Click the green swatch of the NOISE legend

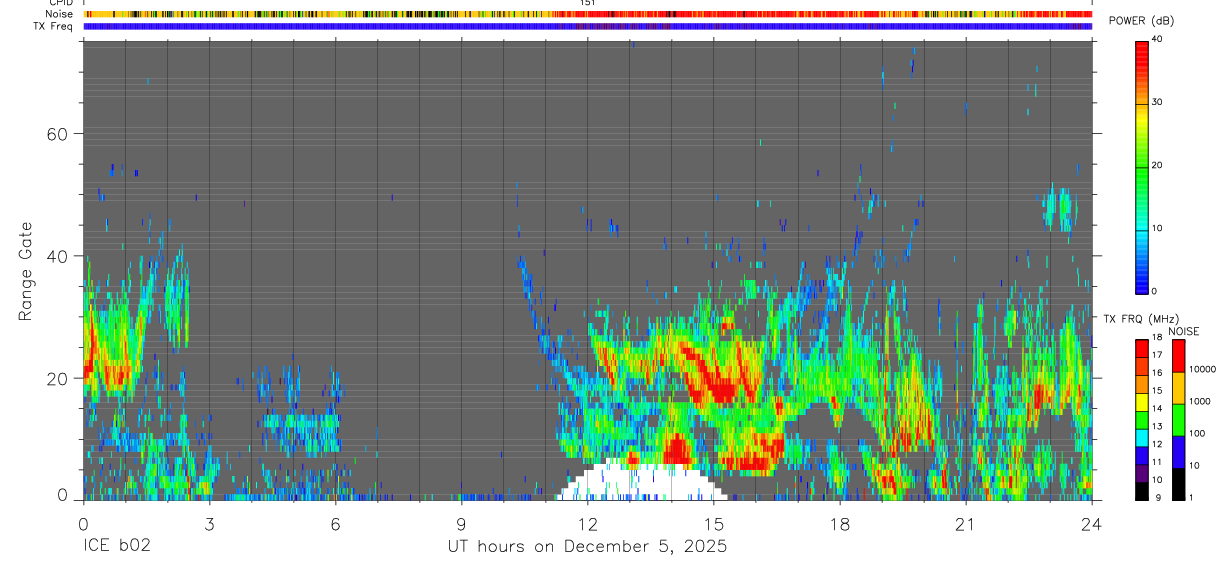point(1178,420)
